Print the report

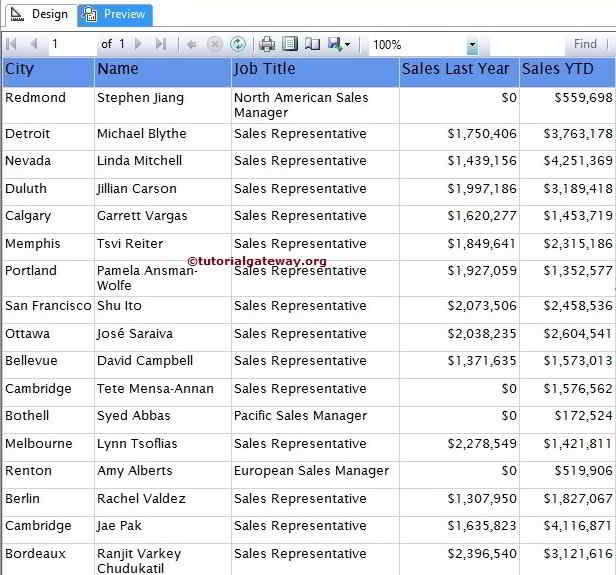point(267,44)
